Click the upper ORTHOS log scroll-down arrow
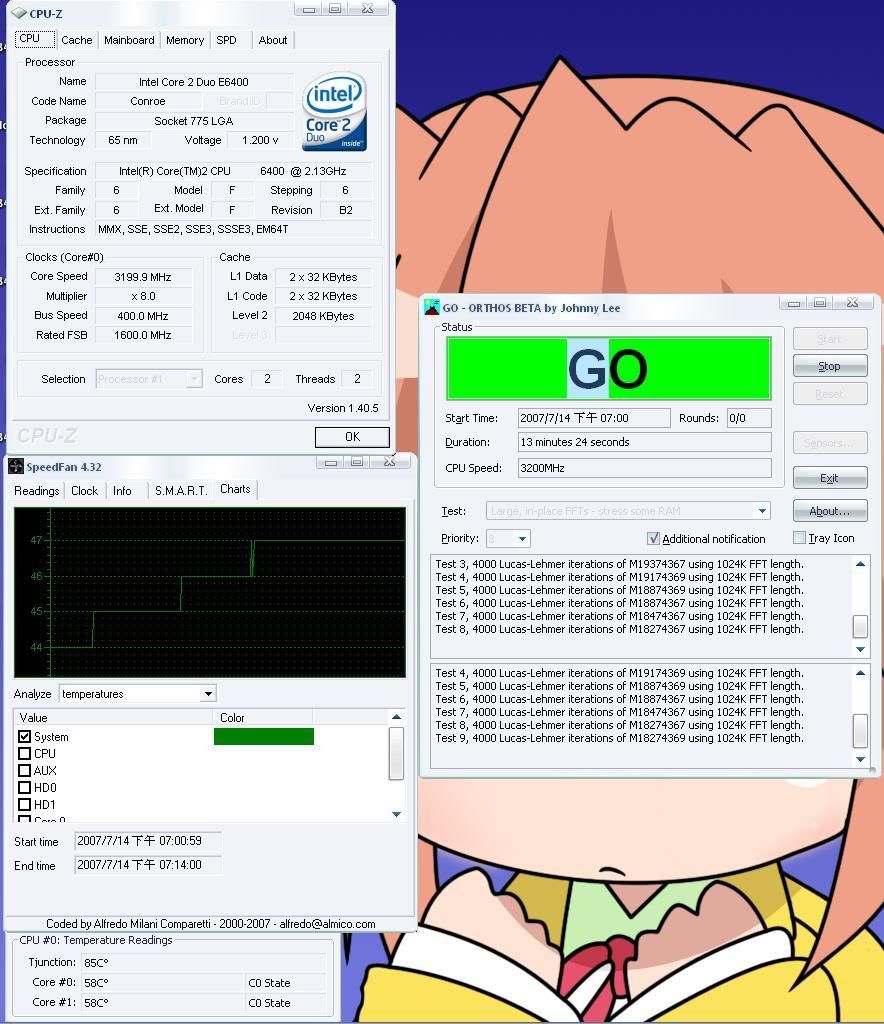 pyautogui.click(x=860, y=649)
